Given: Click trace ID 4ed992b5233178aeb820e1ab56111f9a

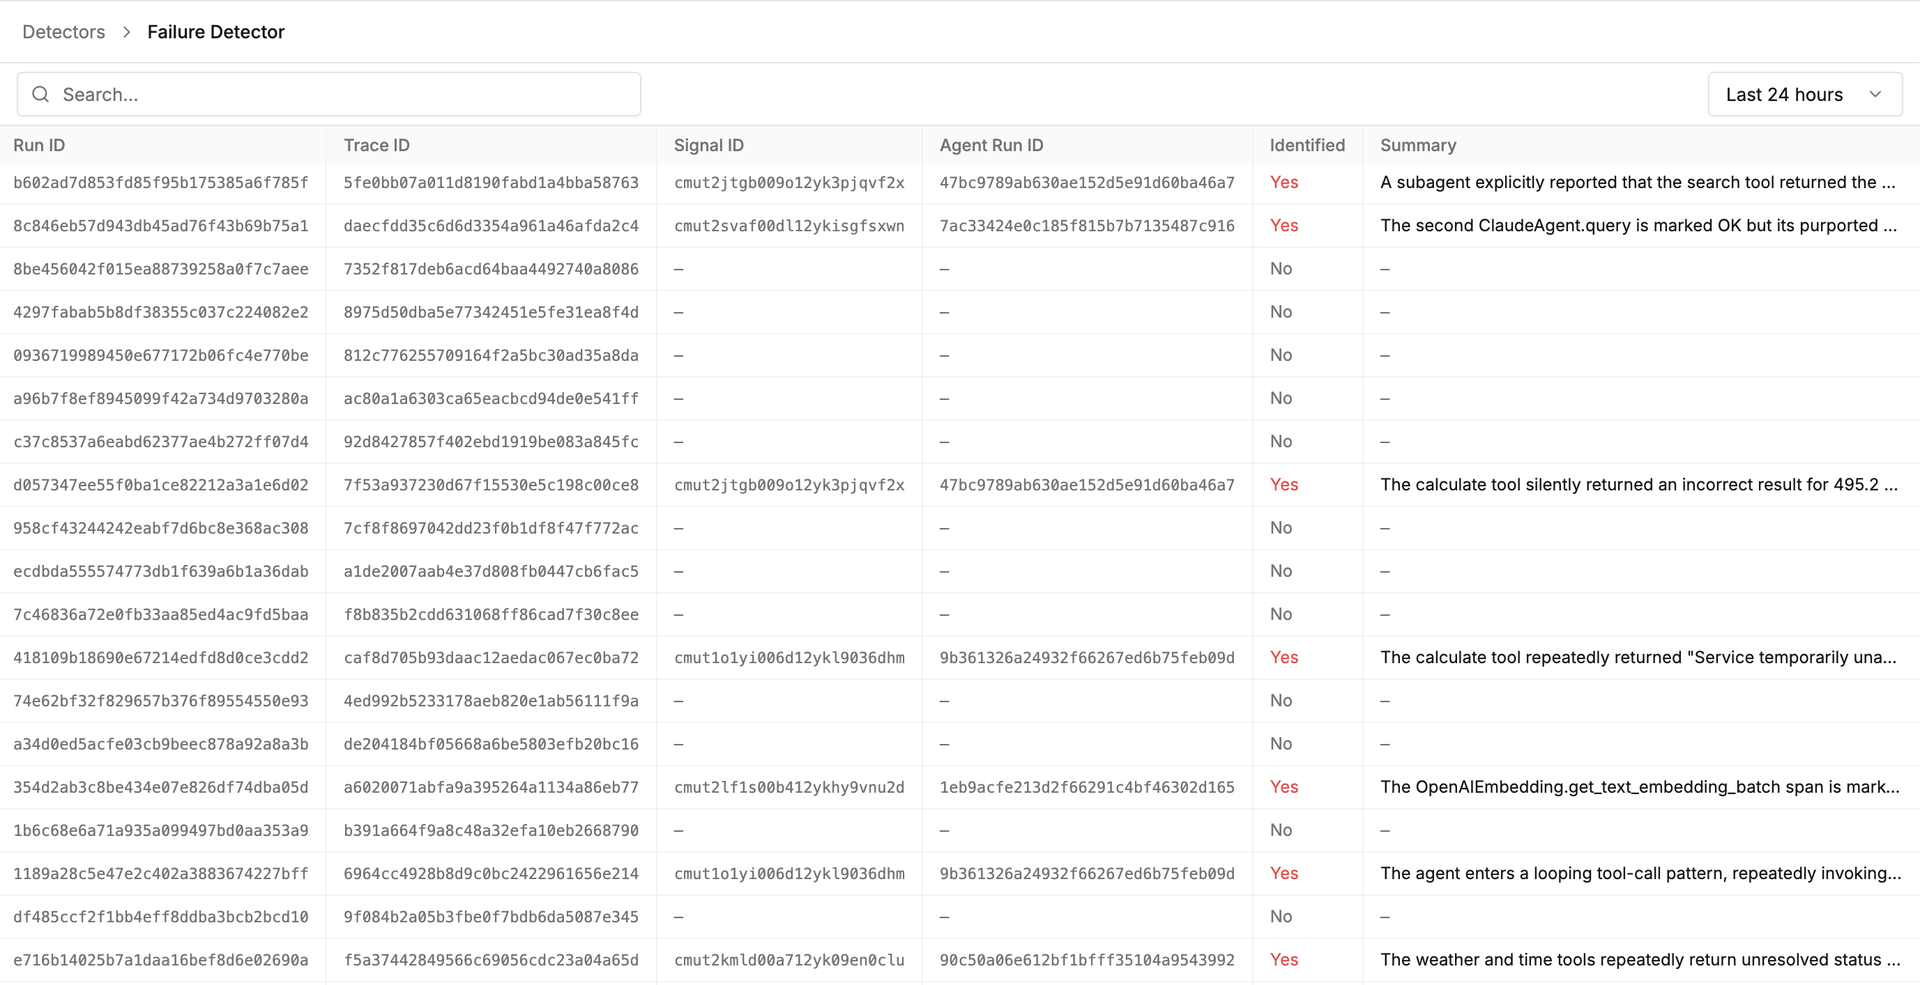Looking at the screenshot, I should 491,701.
